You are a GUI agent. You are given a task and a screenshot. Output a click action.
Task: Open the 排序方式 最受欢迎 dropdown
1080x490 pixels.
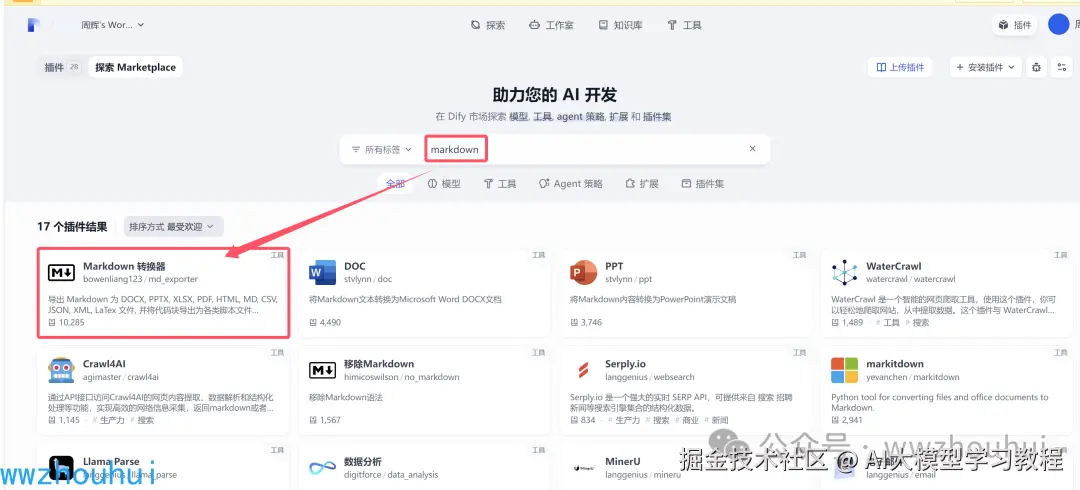click(x=173, y=226)
